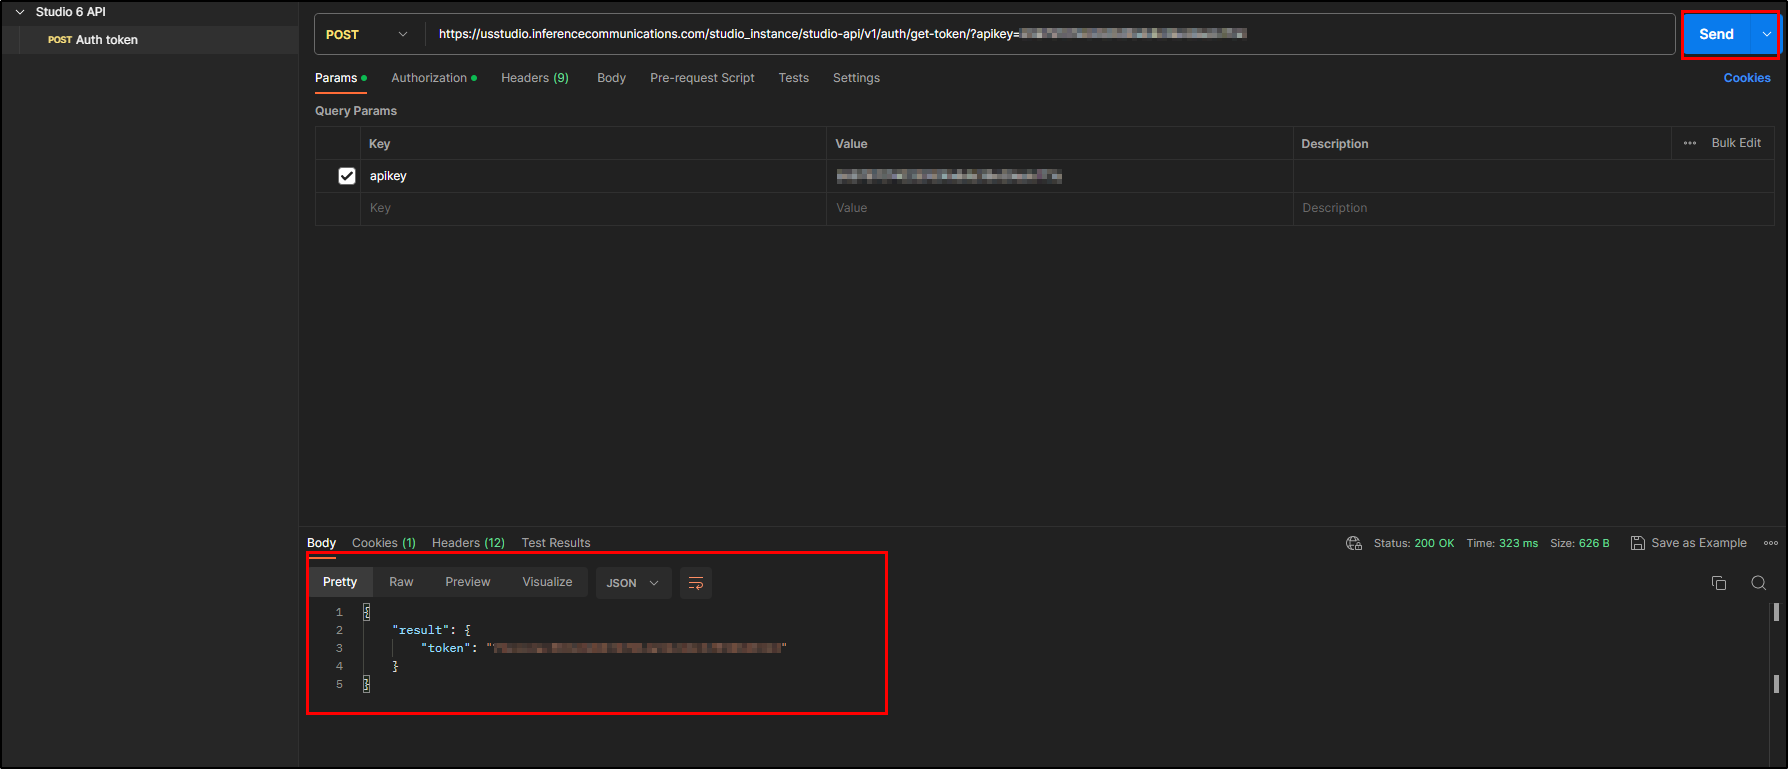Click the empty Value input row
Screen dimensions: 1788x769
click(1060, 208)
